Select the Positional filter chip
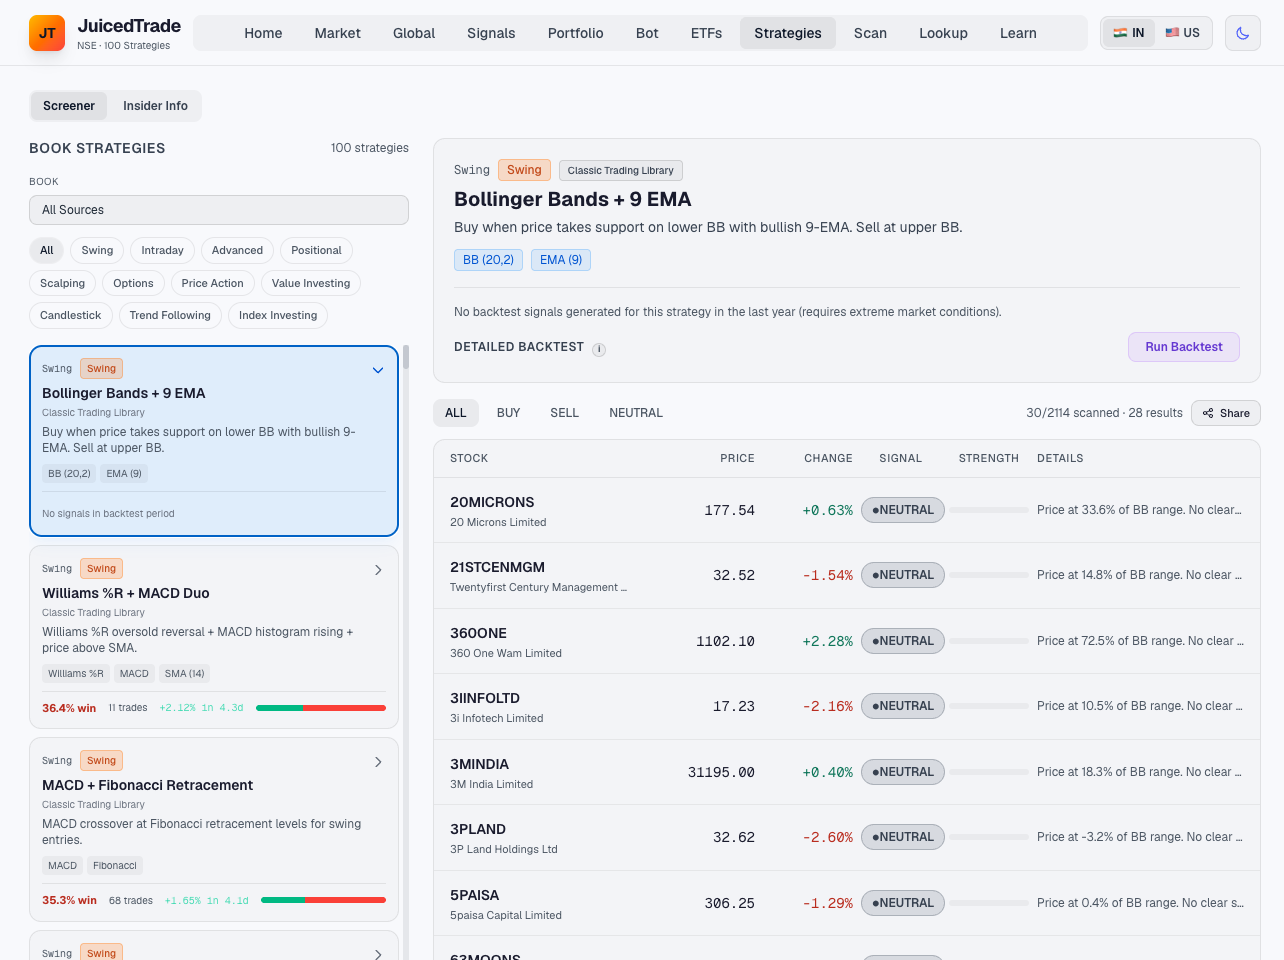The image size is (1284, 960). (316, 251)
